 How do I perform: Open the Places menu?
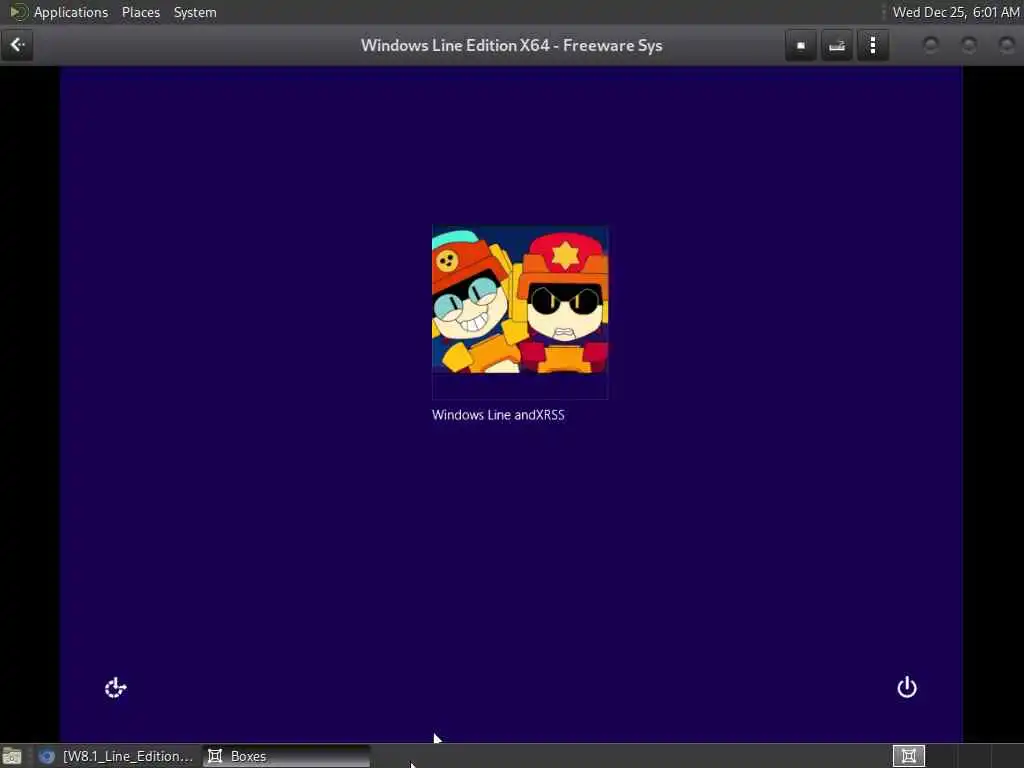[140, 12]
